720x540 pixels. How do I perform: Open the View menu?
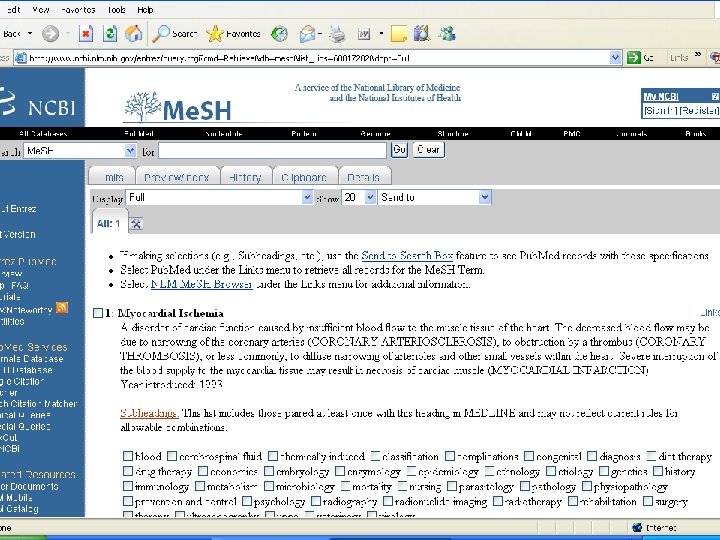pyautogui.click(x=41, y=10)
